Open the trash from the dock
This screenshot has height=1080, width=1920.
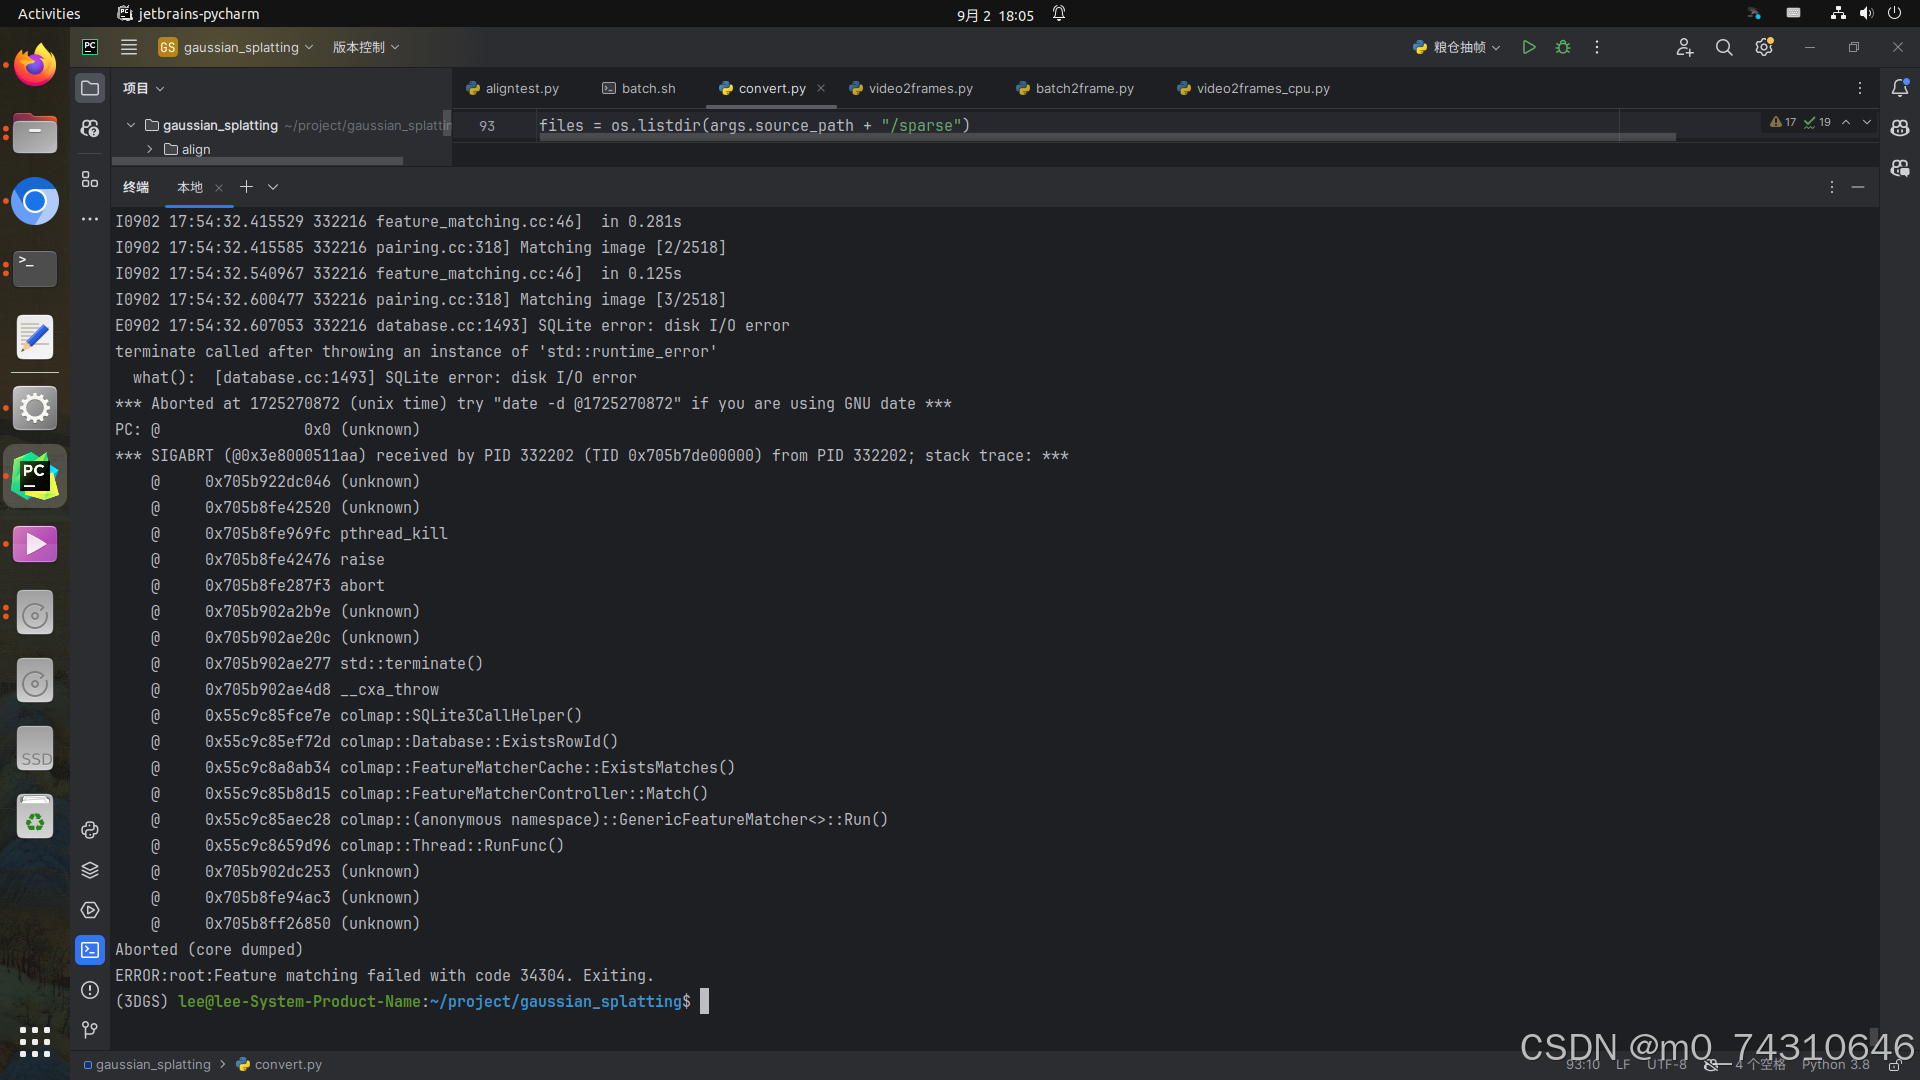[x=35, y=817]
